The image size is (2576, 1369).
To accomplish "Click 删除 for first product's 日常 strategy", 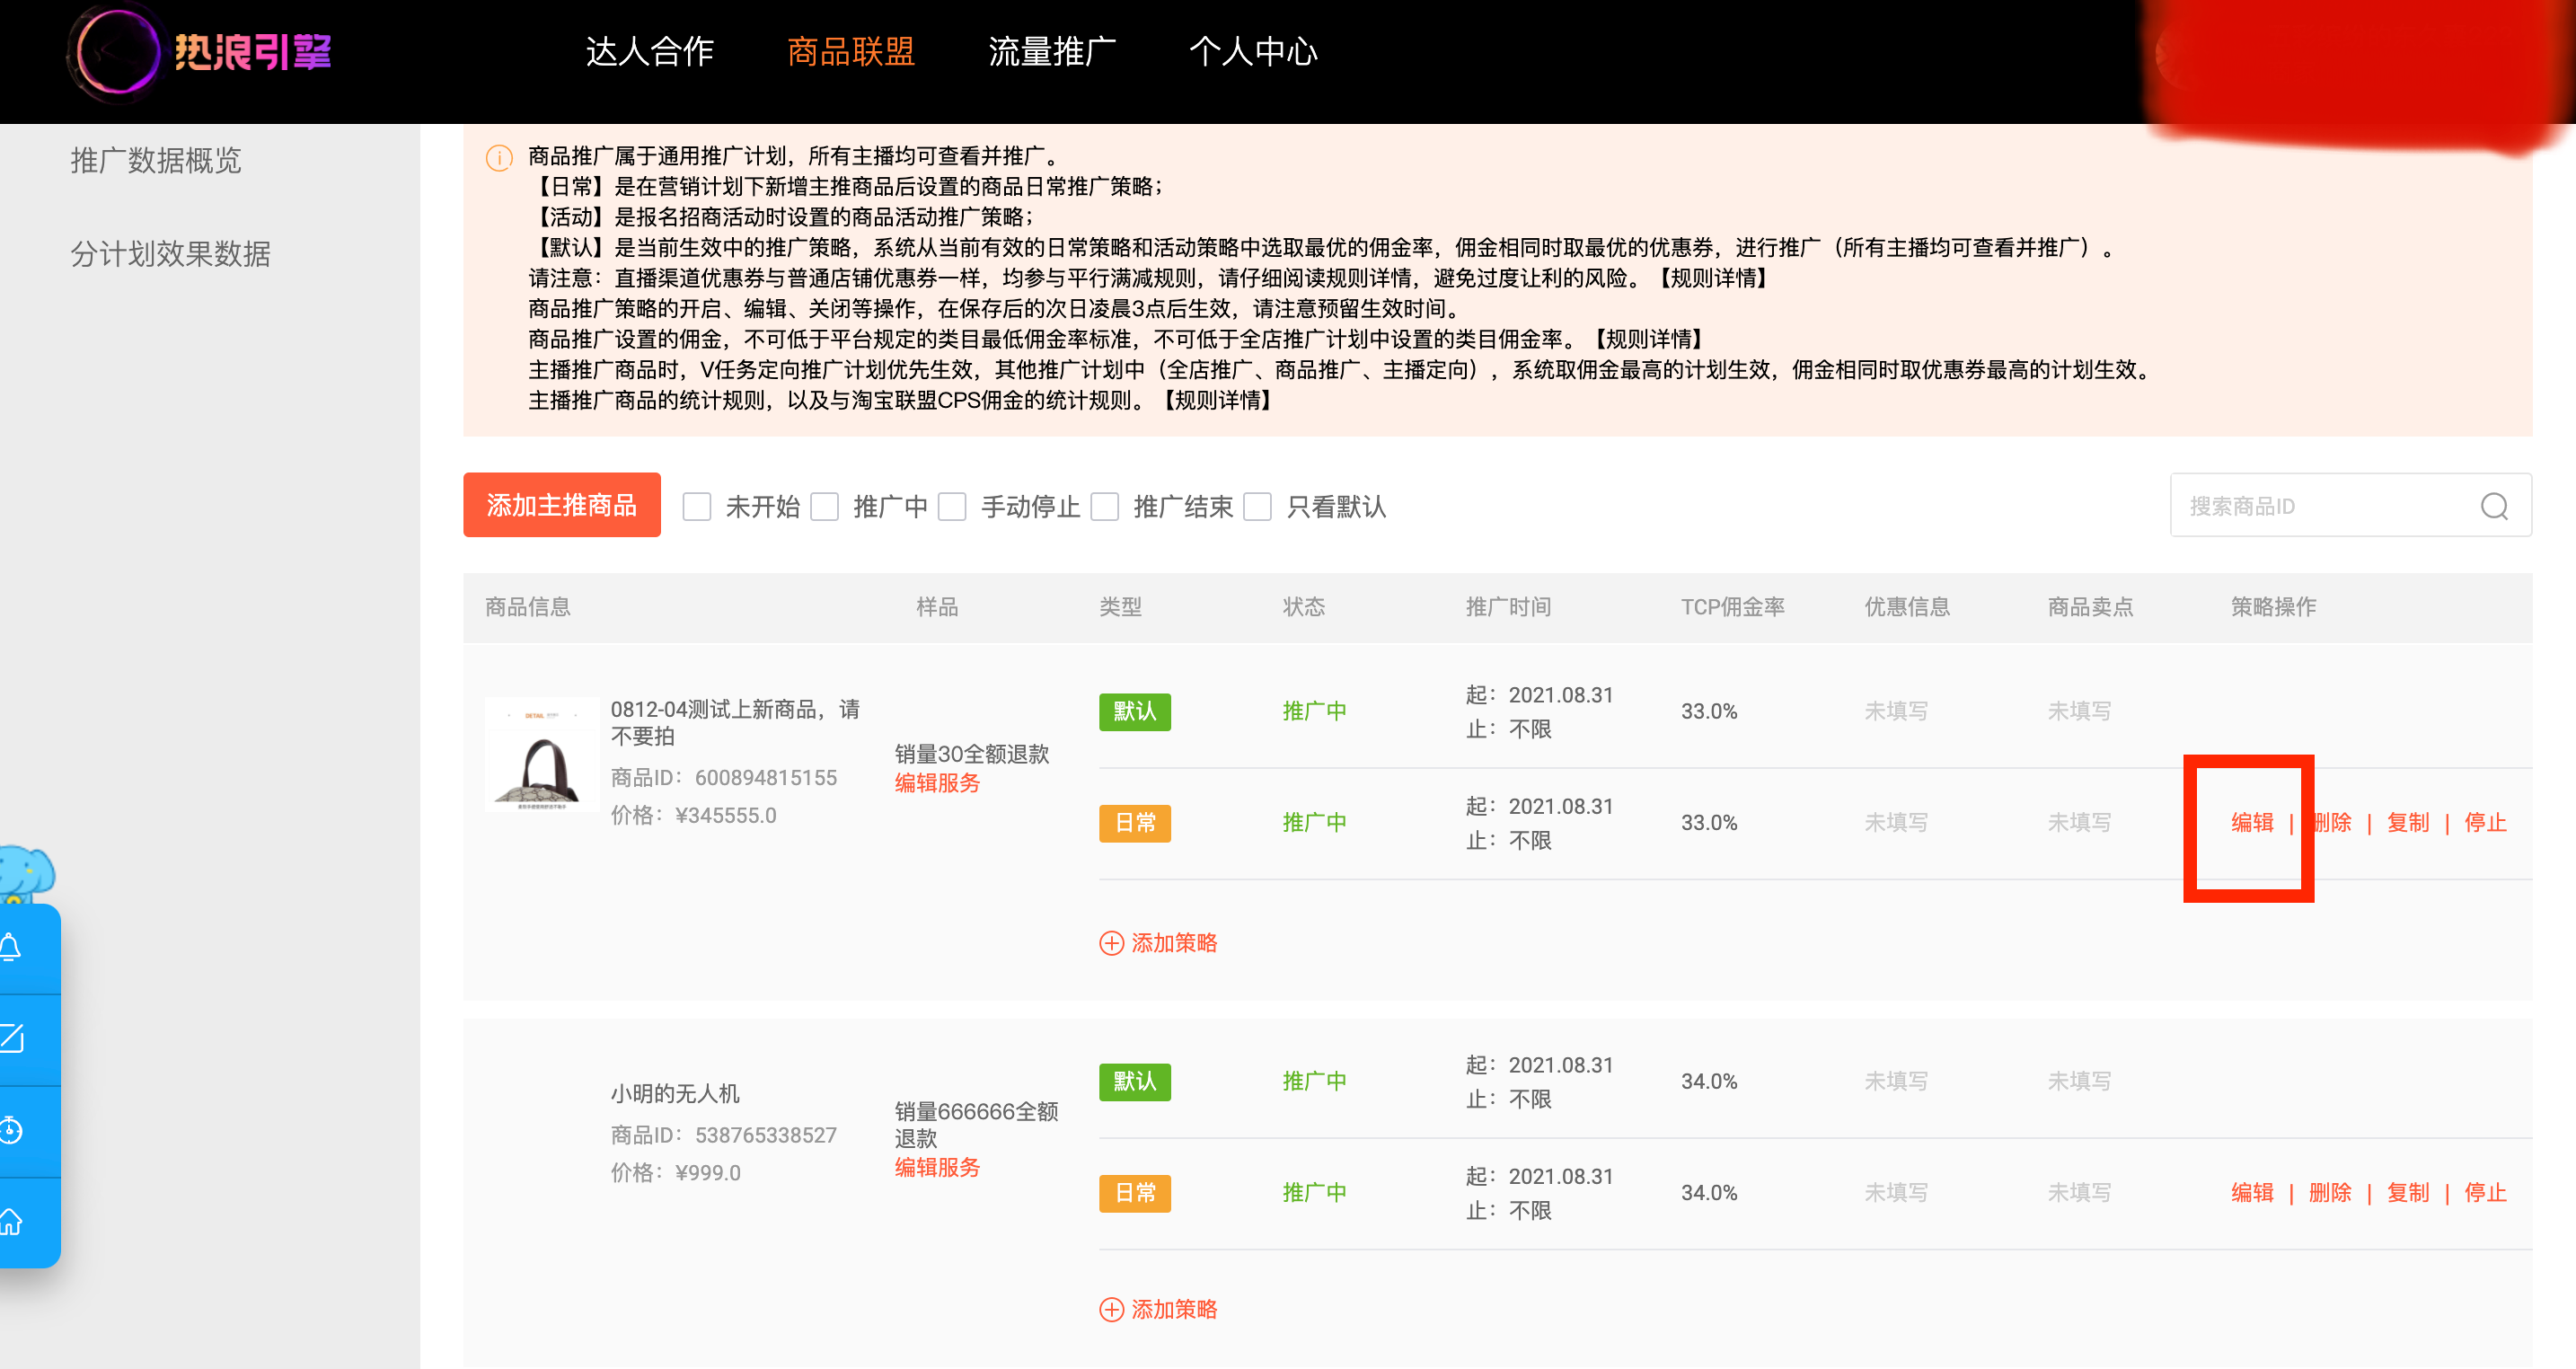I will [2330, 822].
